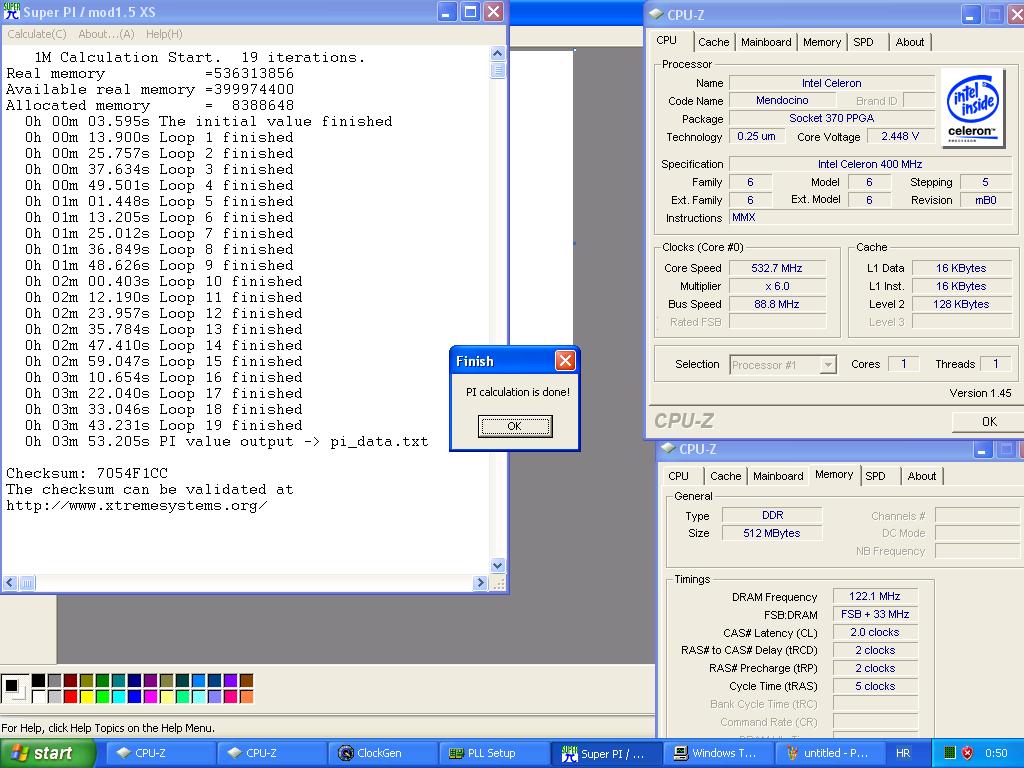Viewport: 1024px width, 768px height.
Task: Pick the dark red color swatch
Action: click(71, 681)
